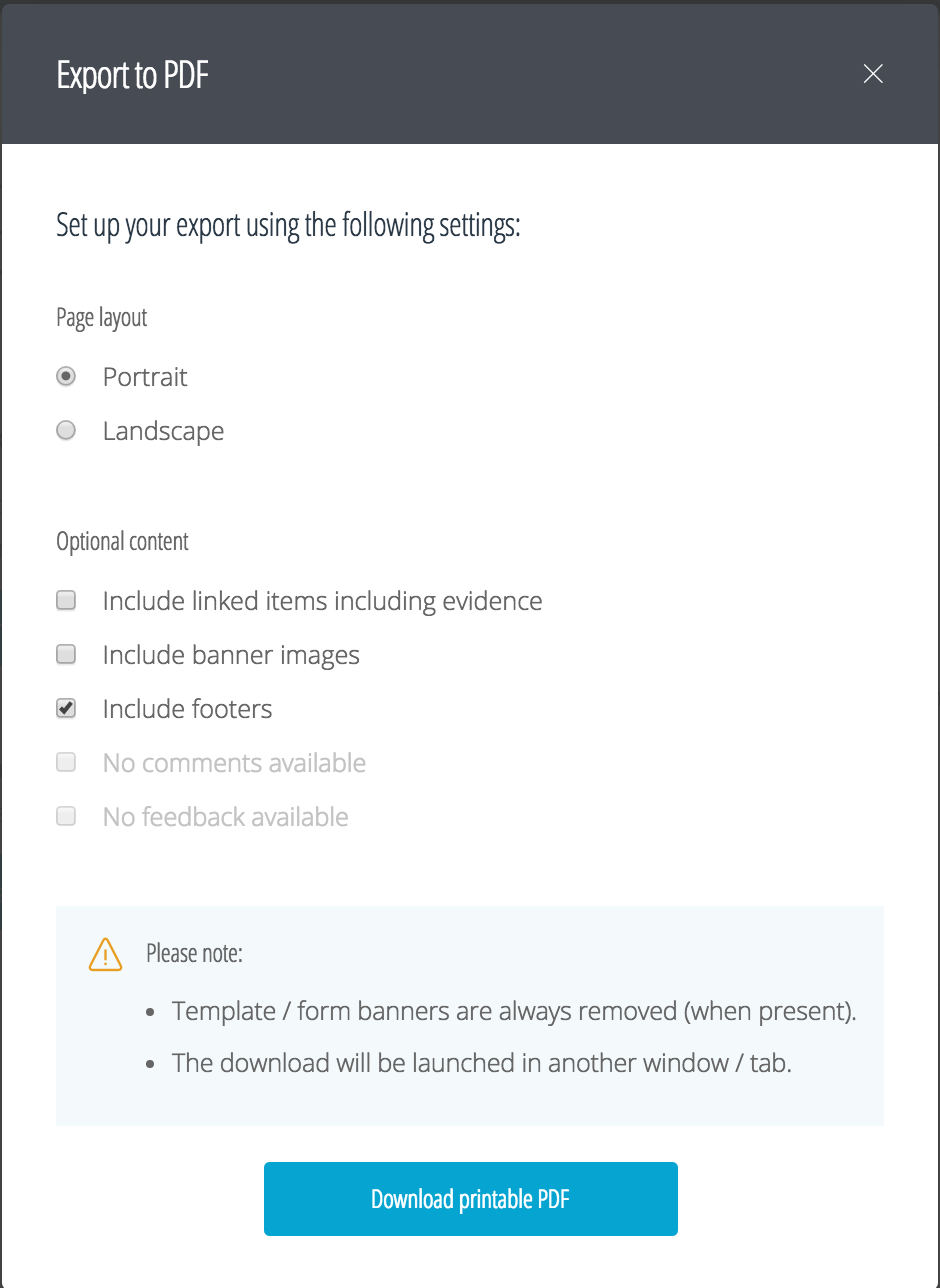940x1288 pixels.
Task: Click the Portrait label text
Action: coord(145,377)
